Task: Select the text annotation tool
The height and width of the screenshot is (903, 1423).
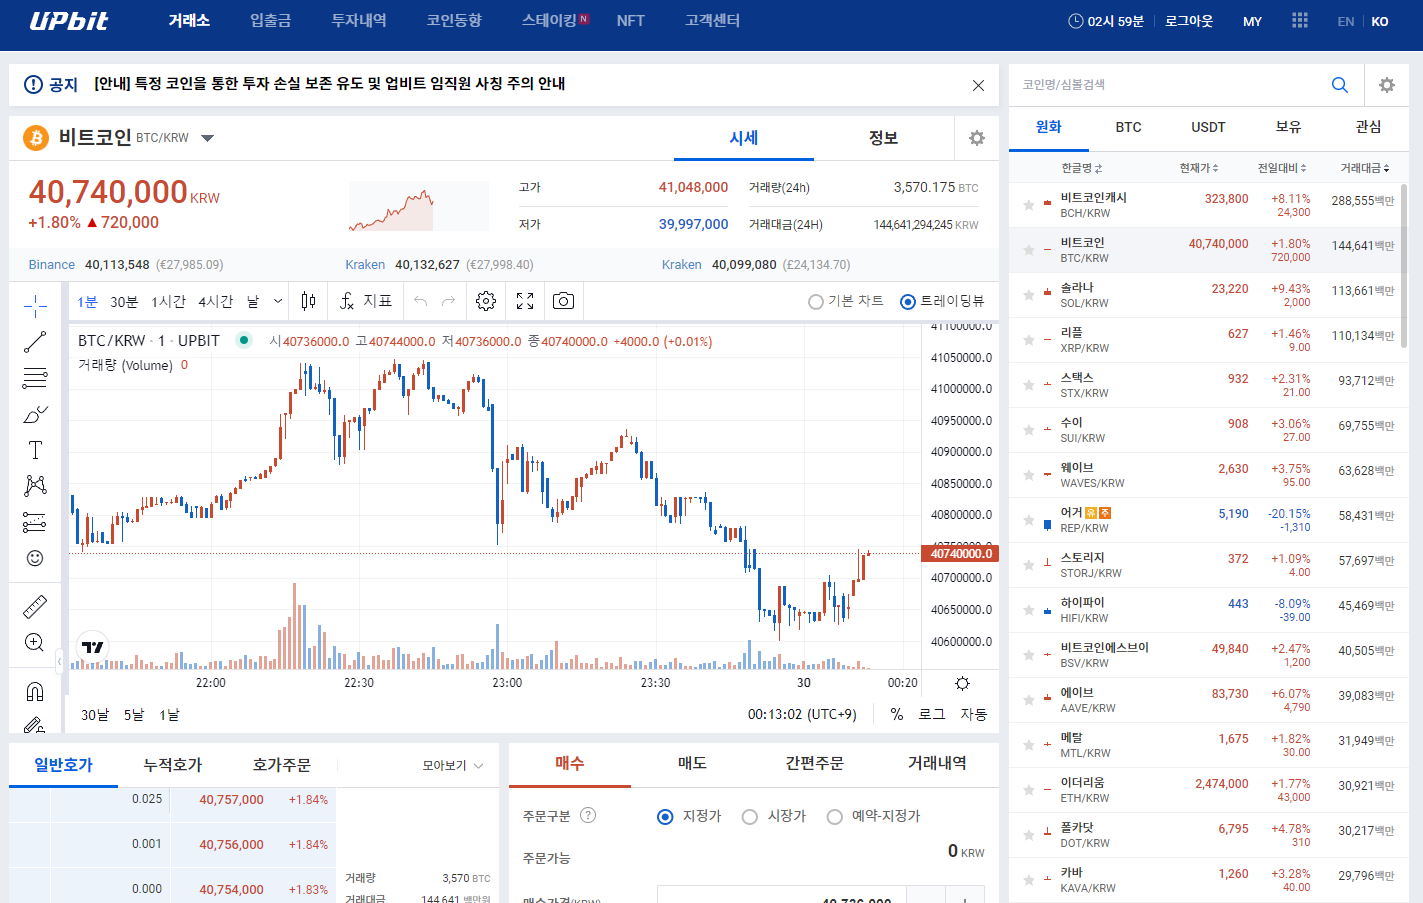Action: [x=35, y=450]
